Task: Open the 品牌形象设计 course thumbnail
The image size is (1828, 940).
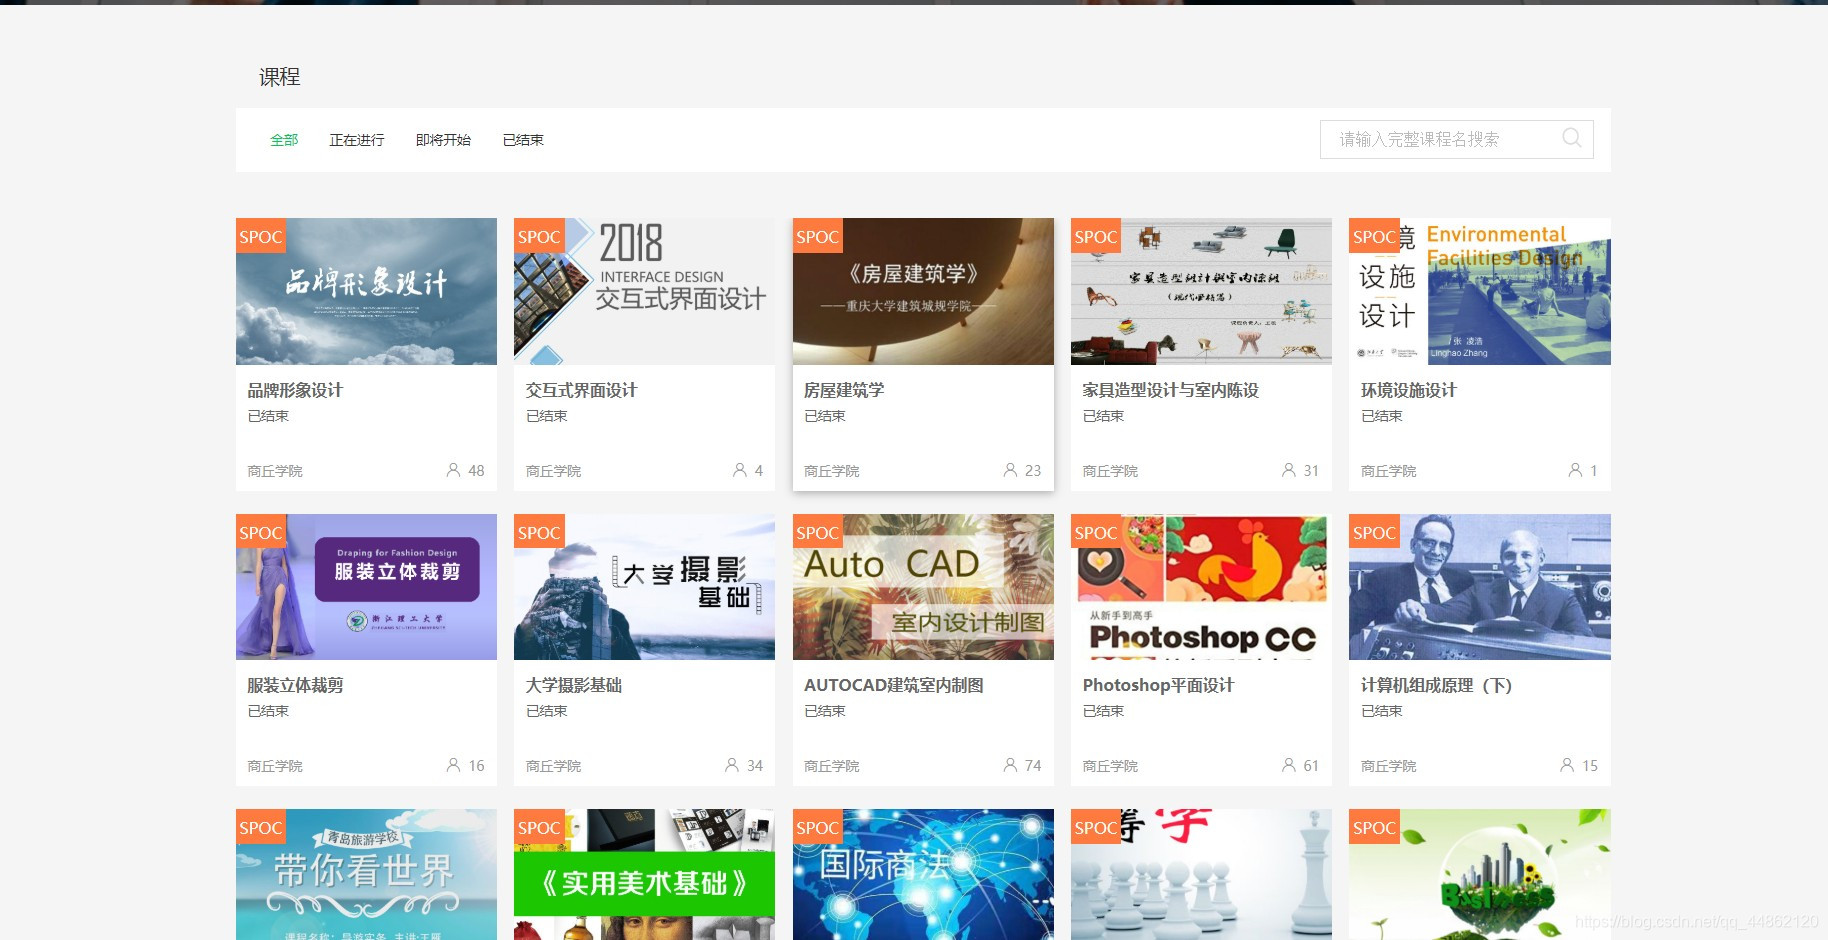Action: (x=366, y=291)
